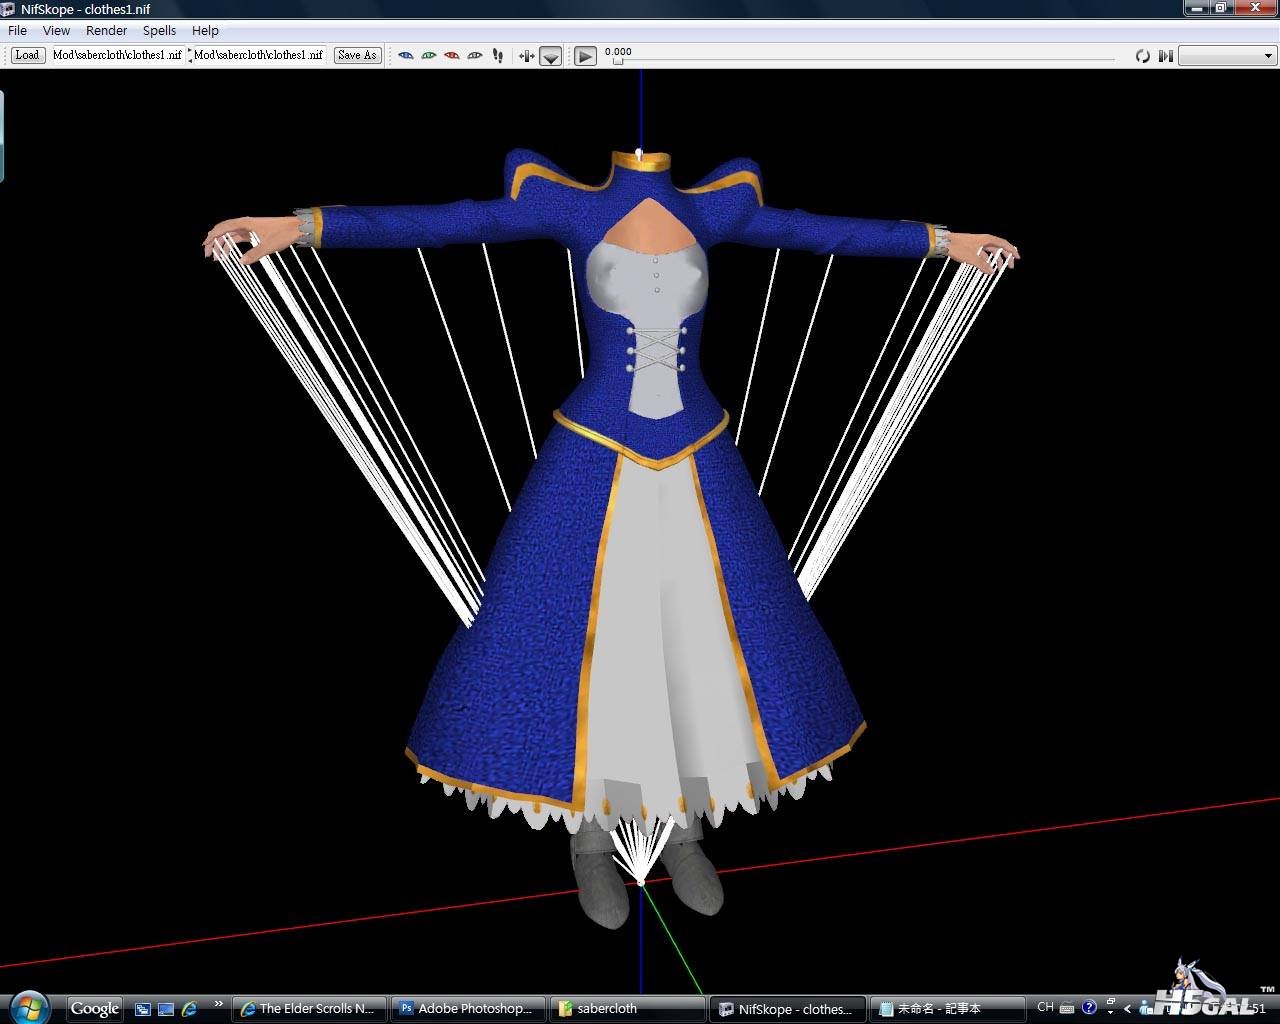Expand the quick launch chevron in taskbar
This screenshot has height=1024, width=1280.
(x=218, y=1005)
